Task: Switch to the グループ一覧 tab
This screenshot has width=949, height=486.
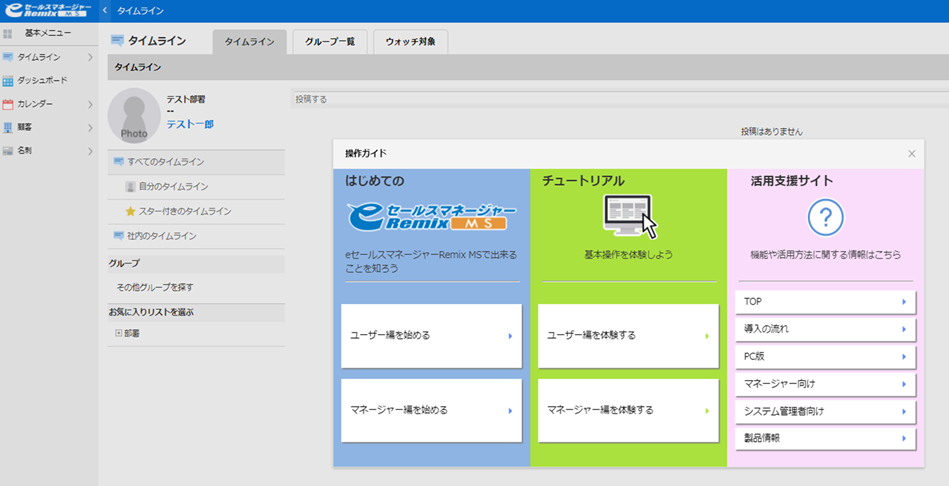Action: click(x=330, y=42)
